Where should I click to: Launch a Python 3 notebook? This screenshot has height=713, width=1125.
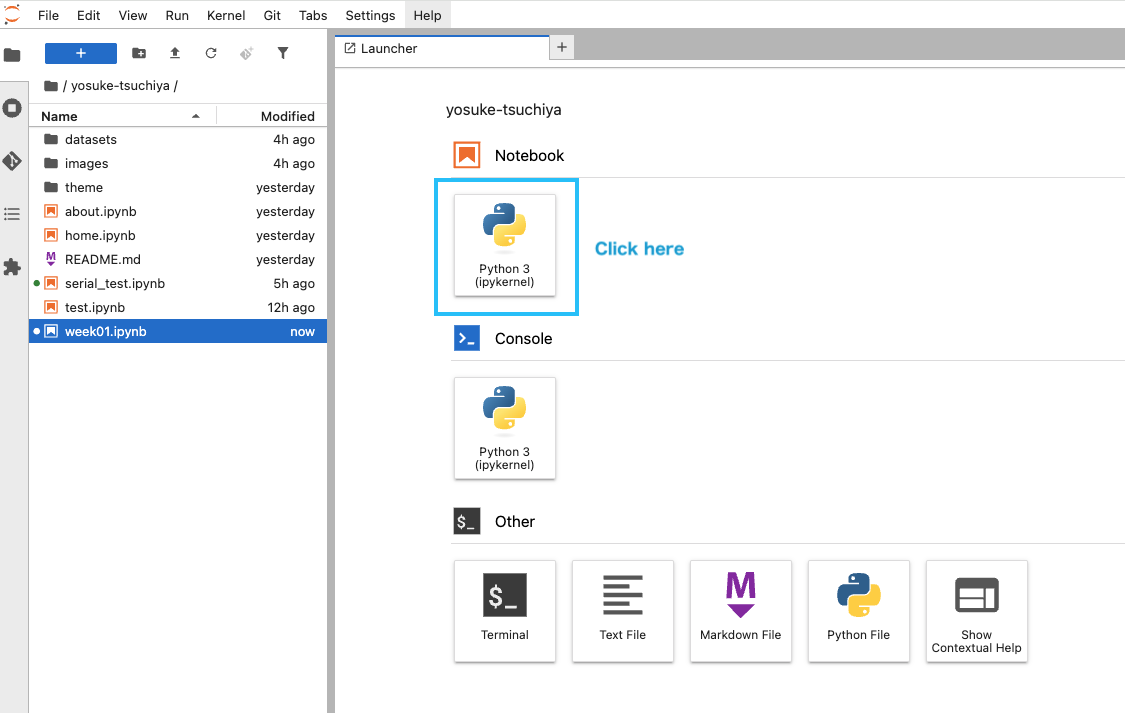[505, 245]
